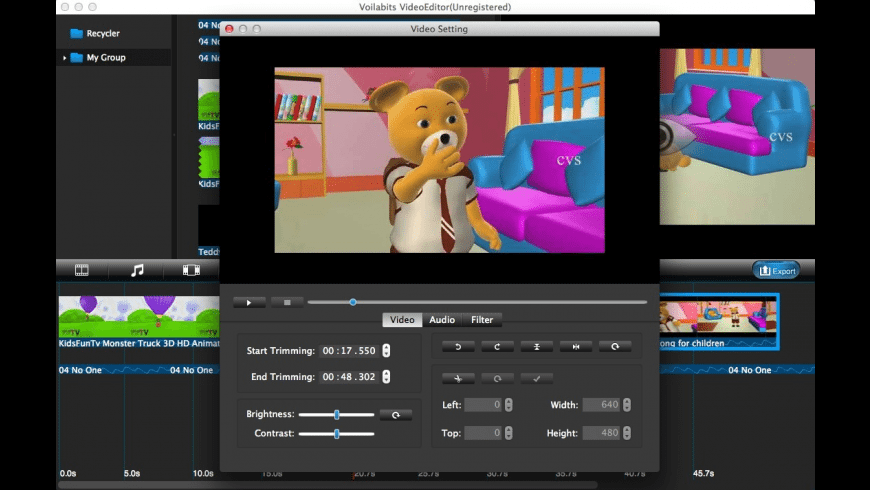The height and width of the screenshot is (490, 870).
Task: Click the Top crop value field
Action: [x=483, y=433]
